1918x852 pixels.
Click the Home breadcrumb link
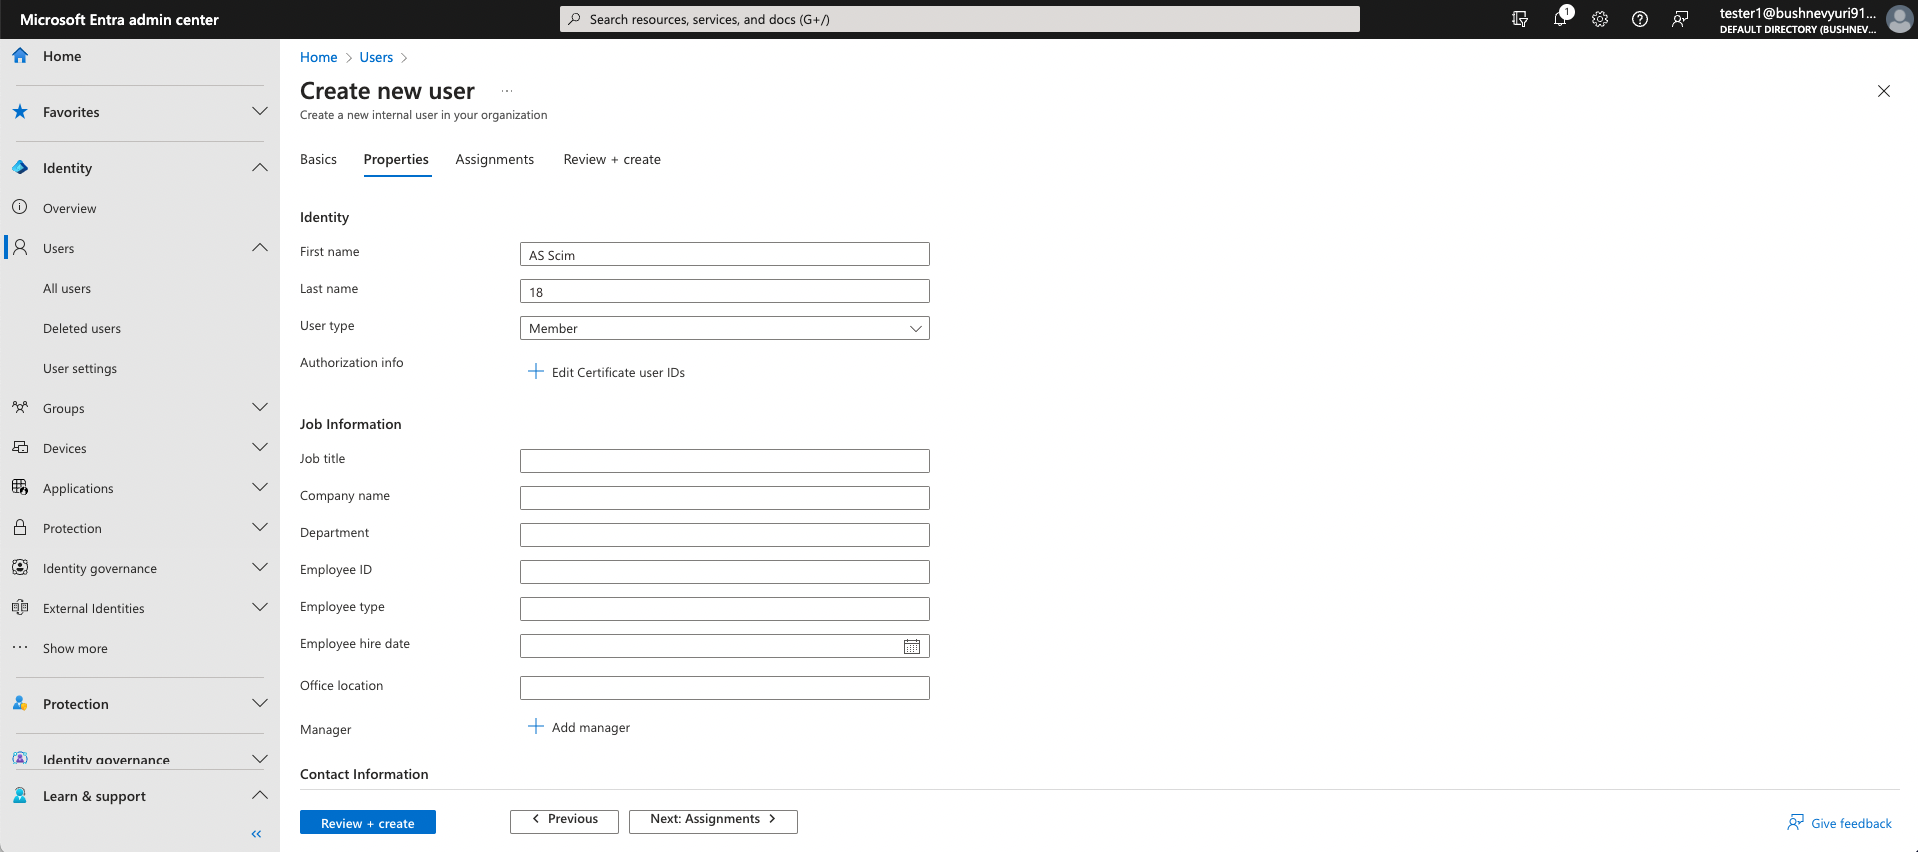(318, 58)
